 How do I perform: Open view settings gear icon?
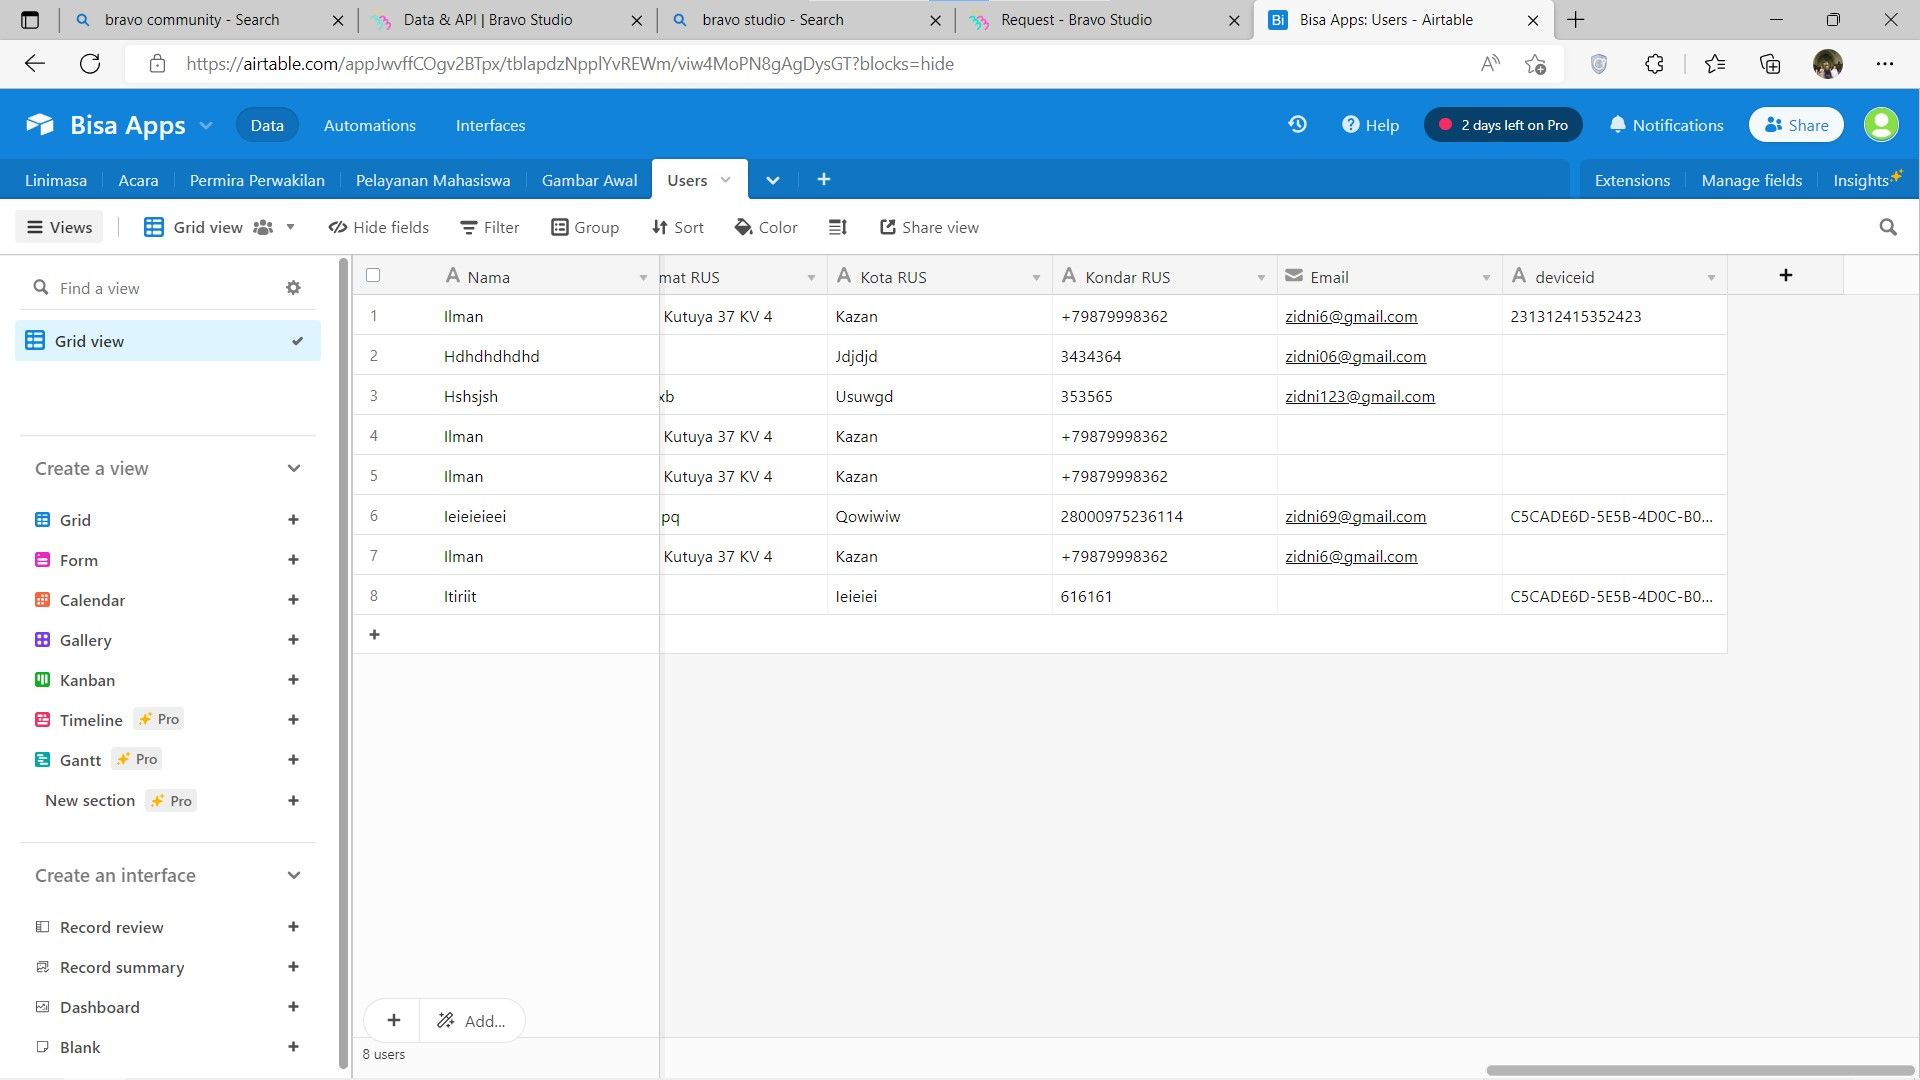point(293,288)
